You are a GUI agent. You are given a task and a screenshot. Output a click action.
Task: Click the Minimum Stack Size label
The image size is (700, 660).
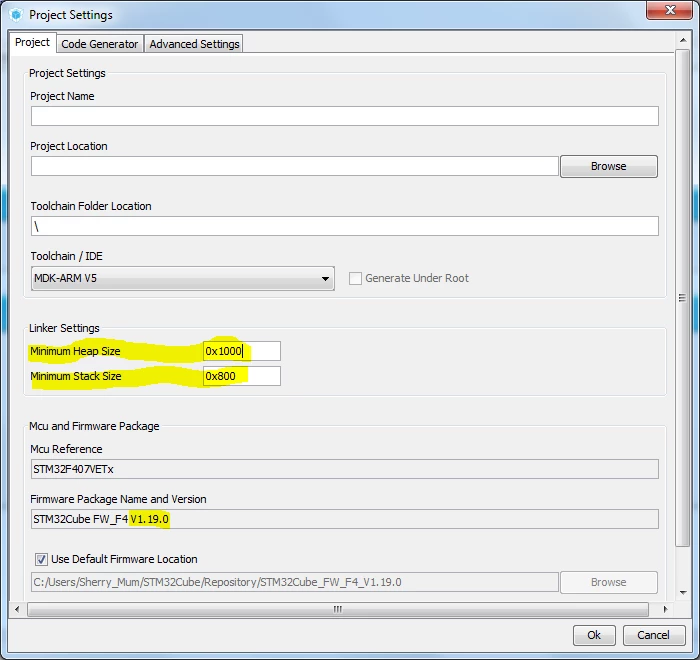pyautogui.click(x=75, y=376)
